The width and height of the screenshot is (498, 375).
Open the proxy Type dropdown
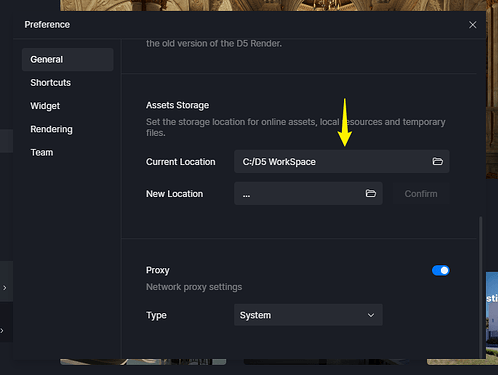pos(308,315)
